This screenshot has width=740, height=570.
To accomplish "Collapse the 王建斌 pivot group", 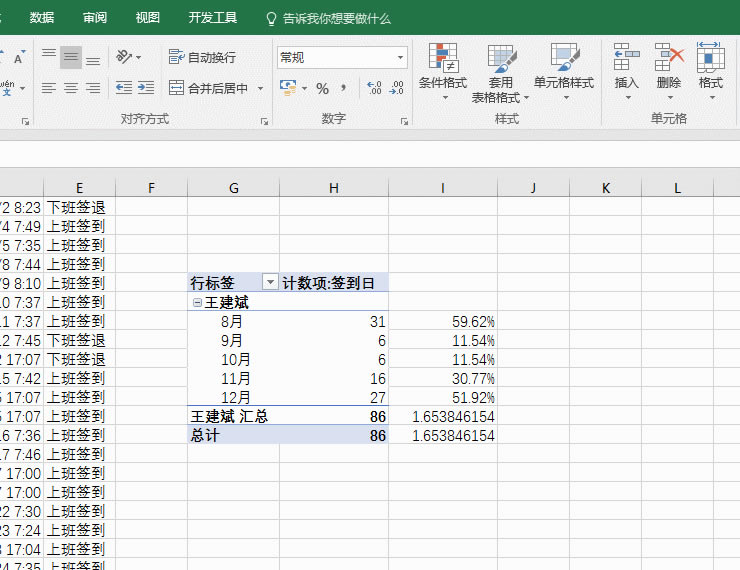I will pos(197,302).
